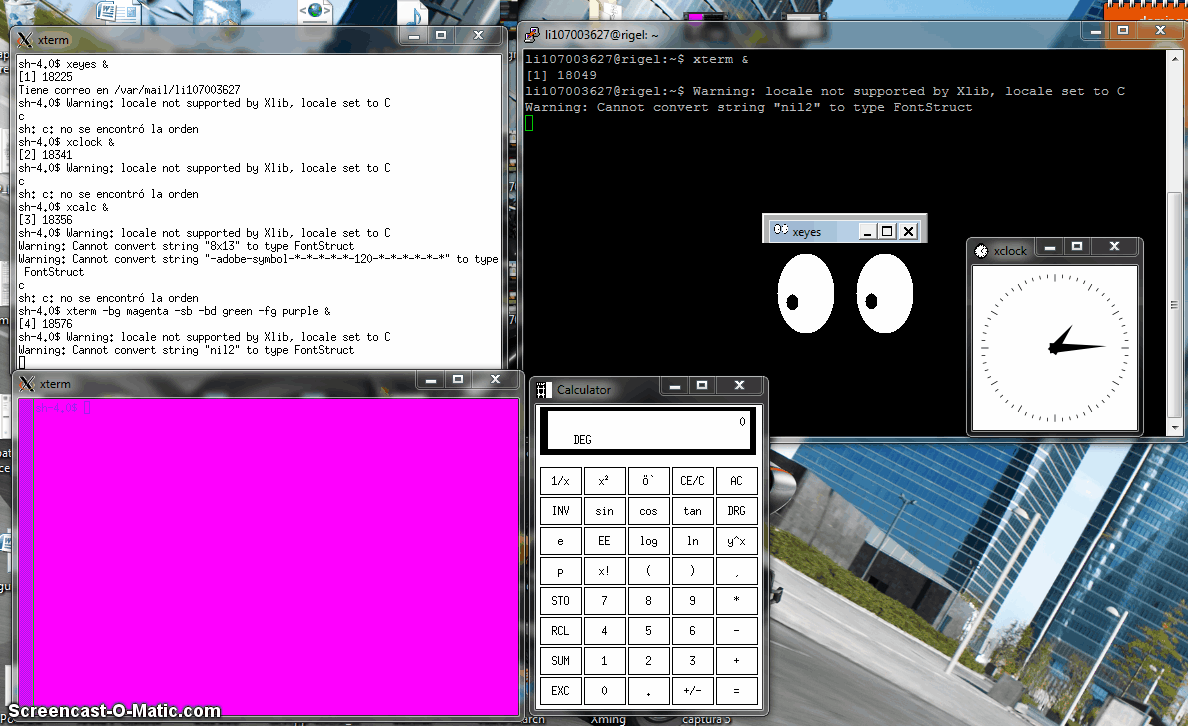Click the magenta xterm's purple scrollbar strip
The height and width of the screenshot is (726, 1188).
click(26, 556)
